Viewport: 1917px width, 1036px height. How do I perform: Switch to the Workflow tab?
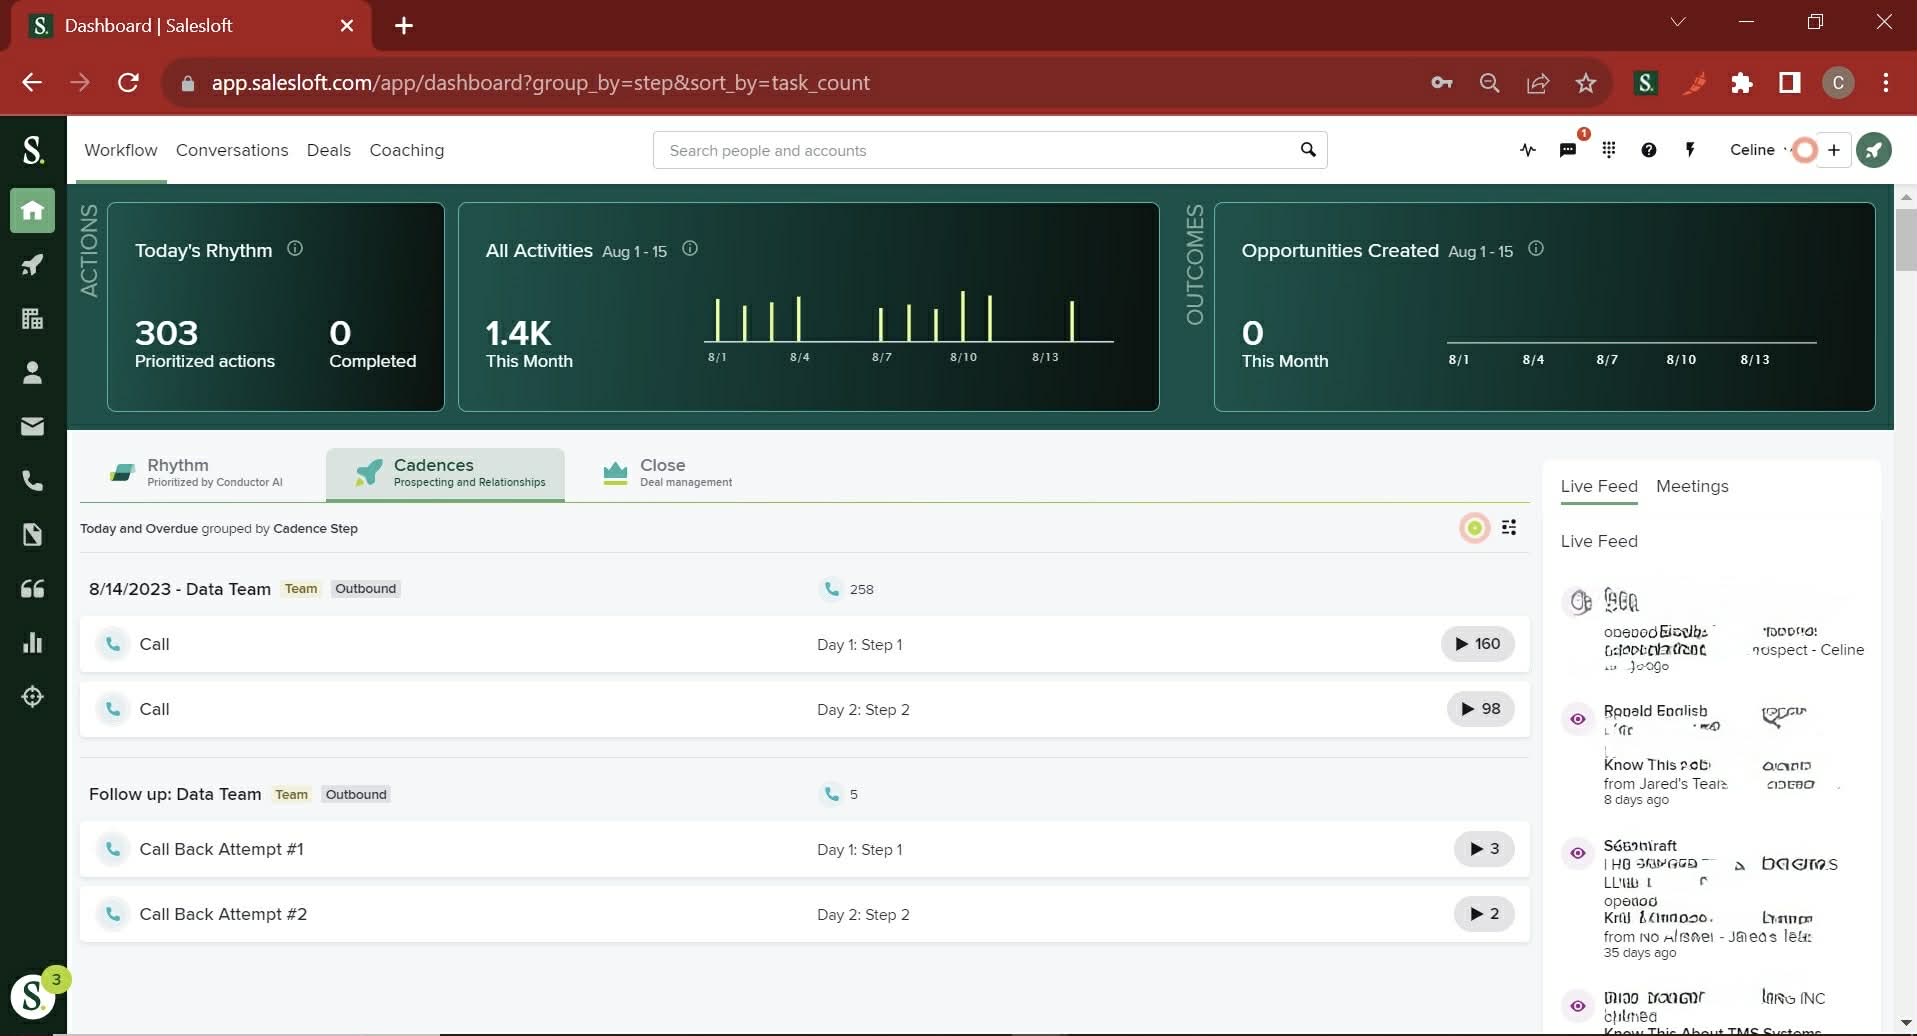[x=121, y=150]
